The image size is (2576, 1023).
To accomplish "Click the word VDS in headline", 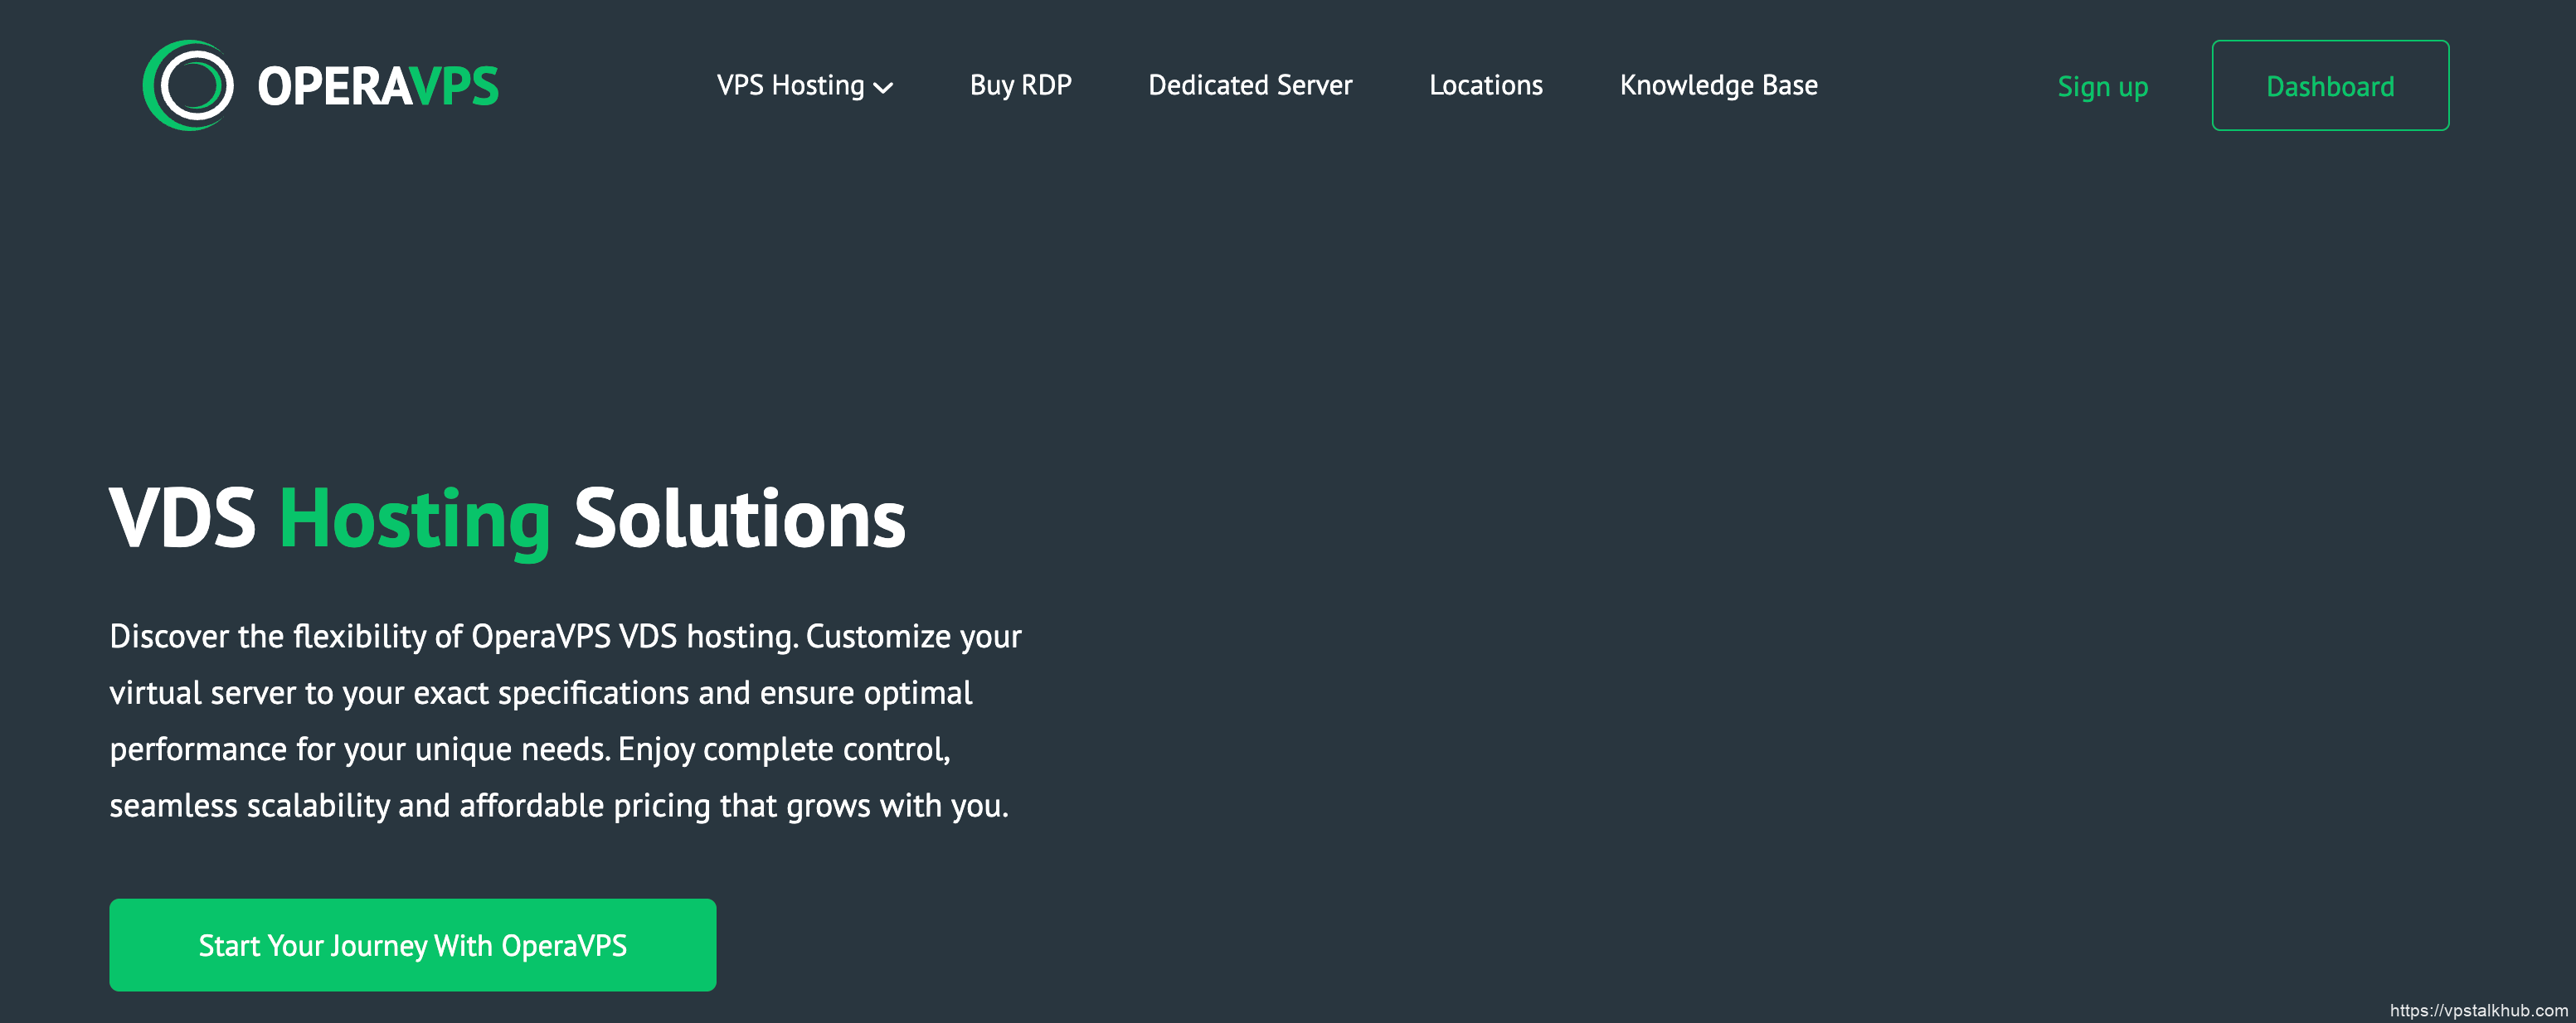I will pyautogui.click(x=182, y=520).
